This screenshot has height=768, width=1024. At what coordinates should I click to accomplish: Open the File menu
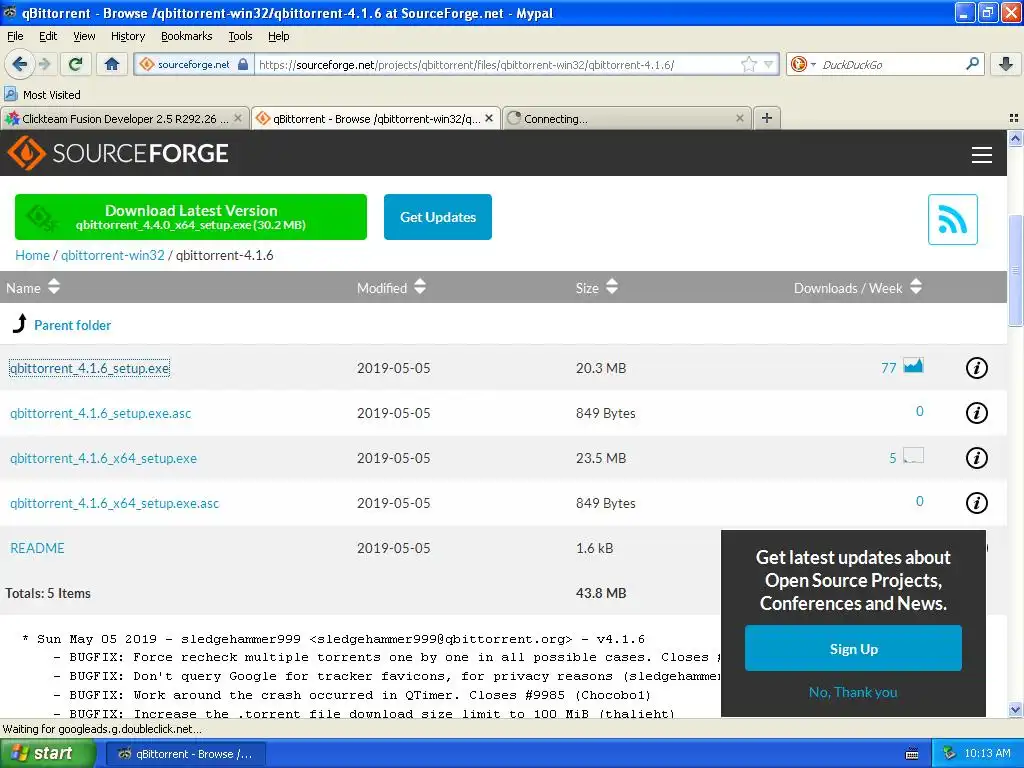[x=15, y=36]
